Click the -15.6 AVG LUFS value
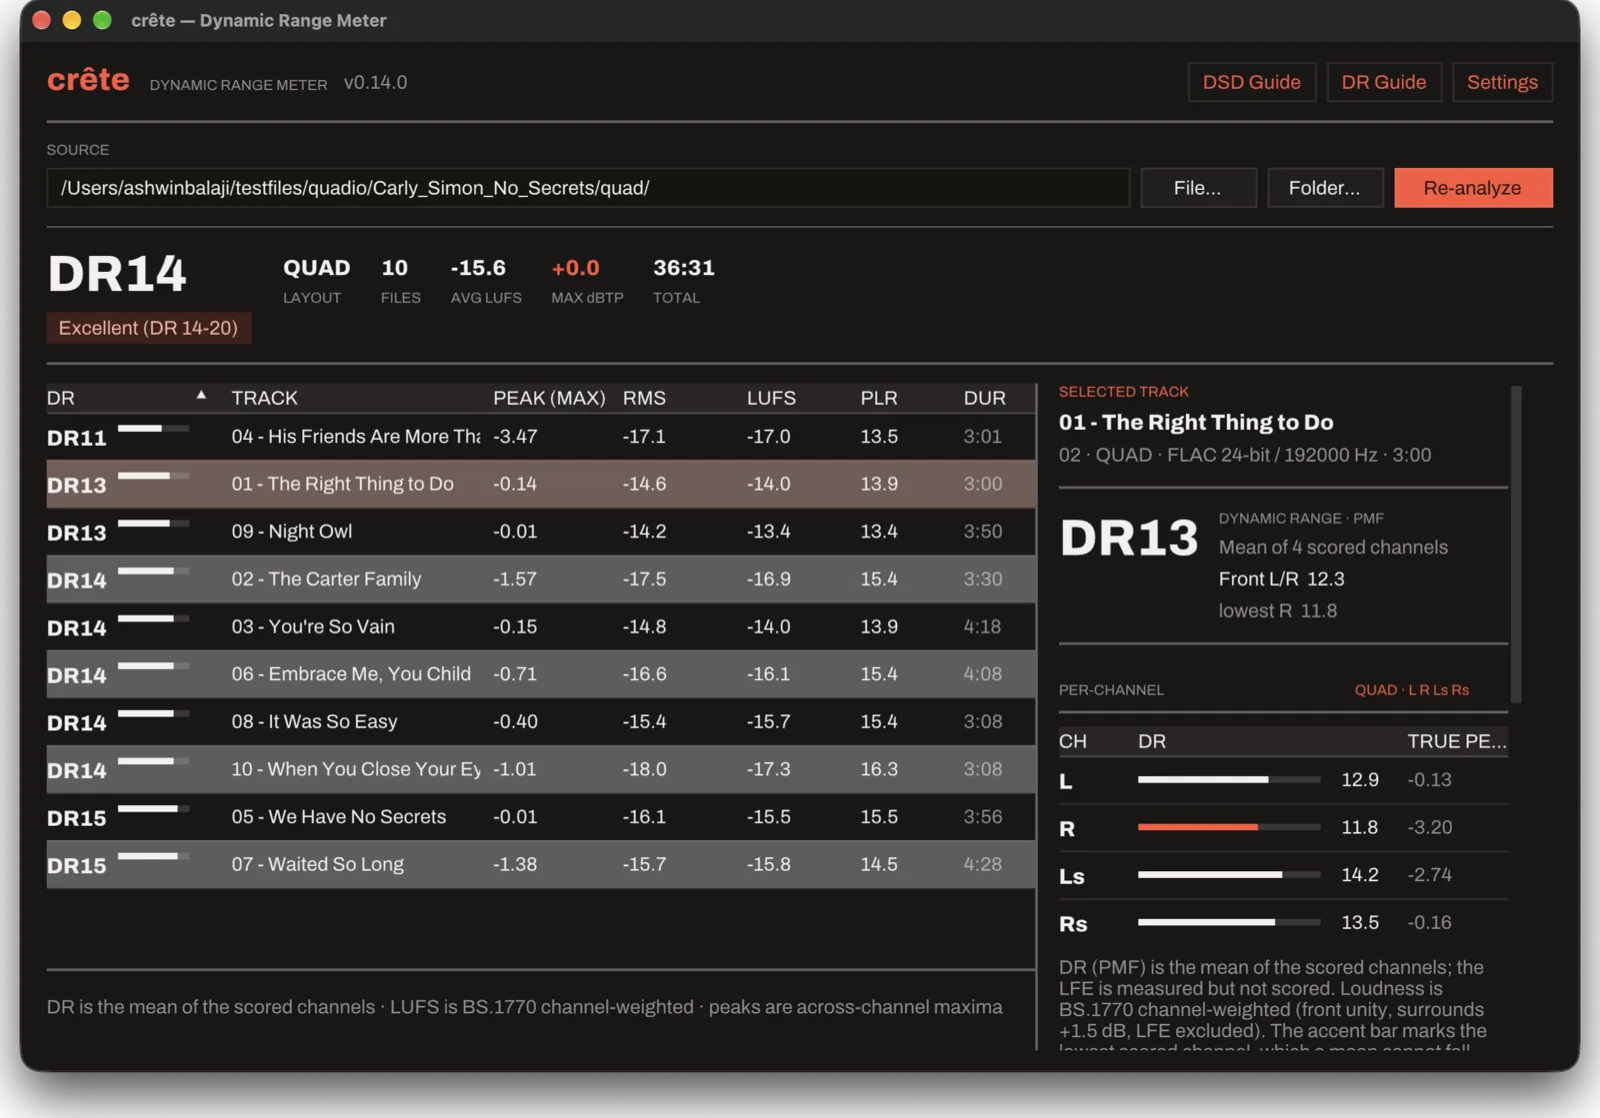Viewport: 1600px width, 1118px height. (478, 268)
